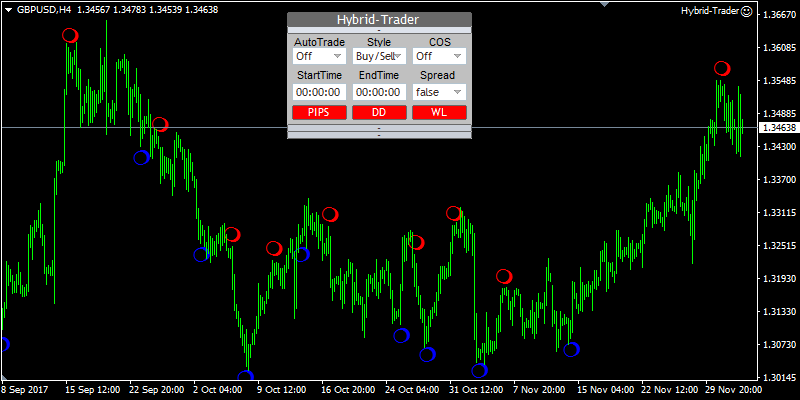
Task: Toggle the red WL button
Action: pyautogui.click(x=439, y=112)
